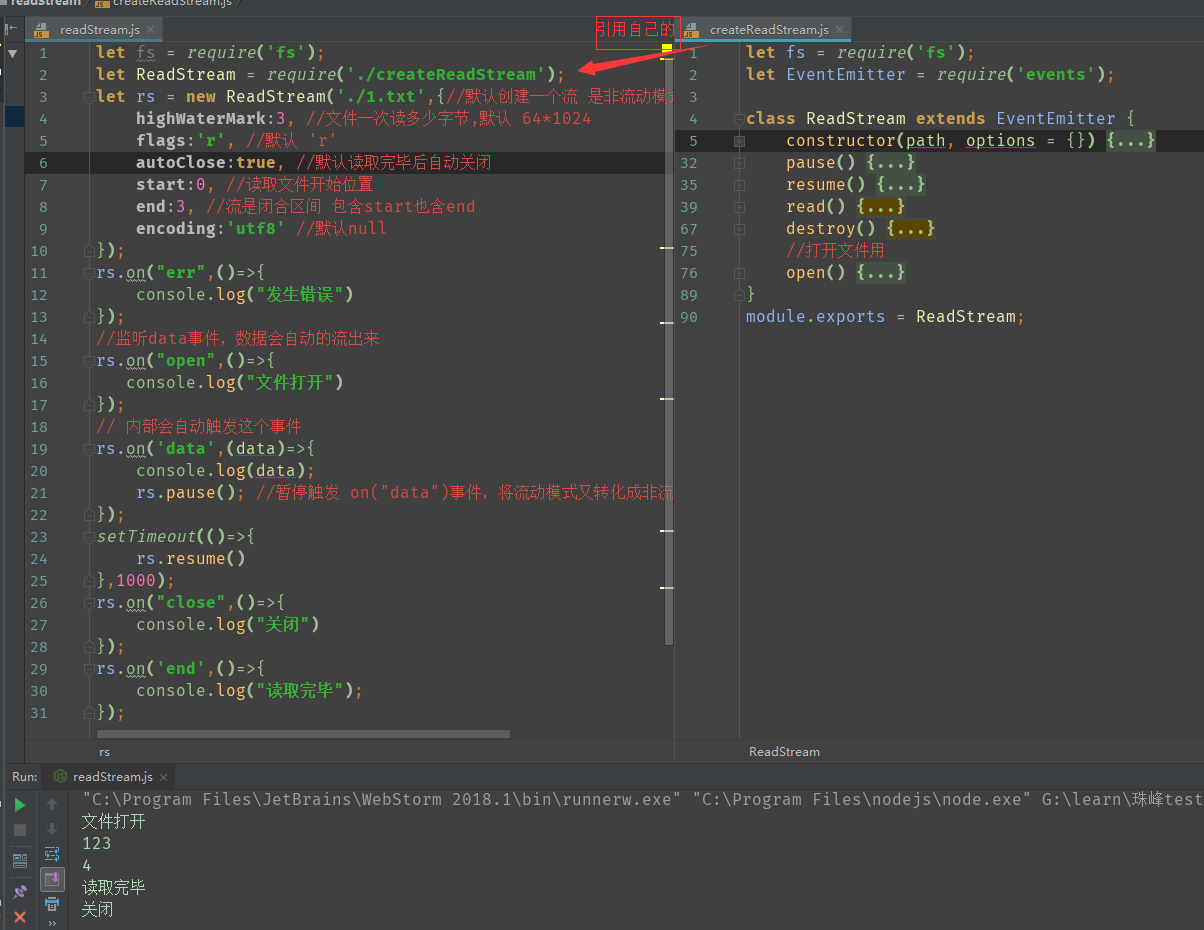Image resolution: width=1204 pixels, height=930 pixels.
Task: Click rs.resume() call on line 24
Action: pos(191,559)
